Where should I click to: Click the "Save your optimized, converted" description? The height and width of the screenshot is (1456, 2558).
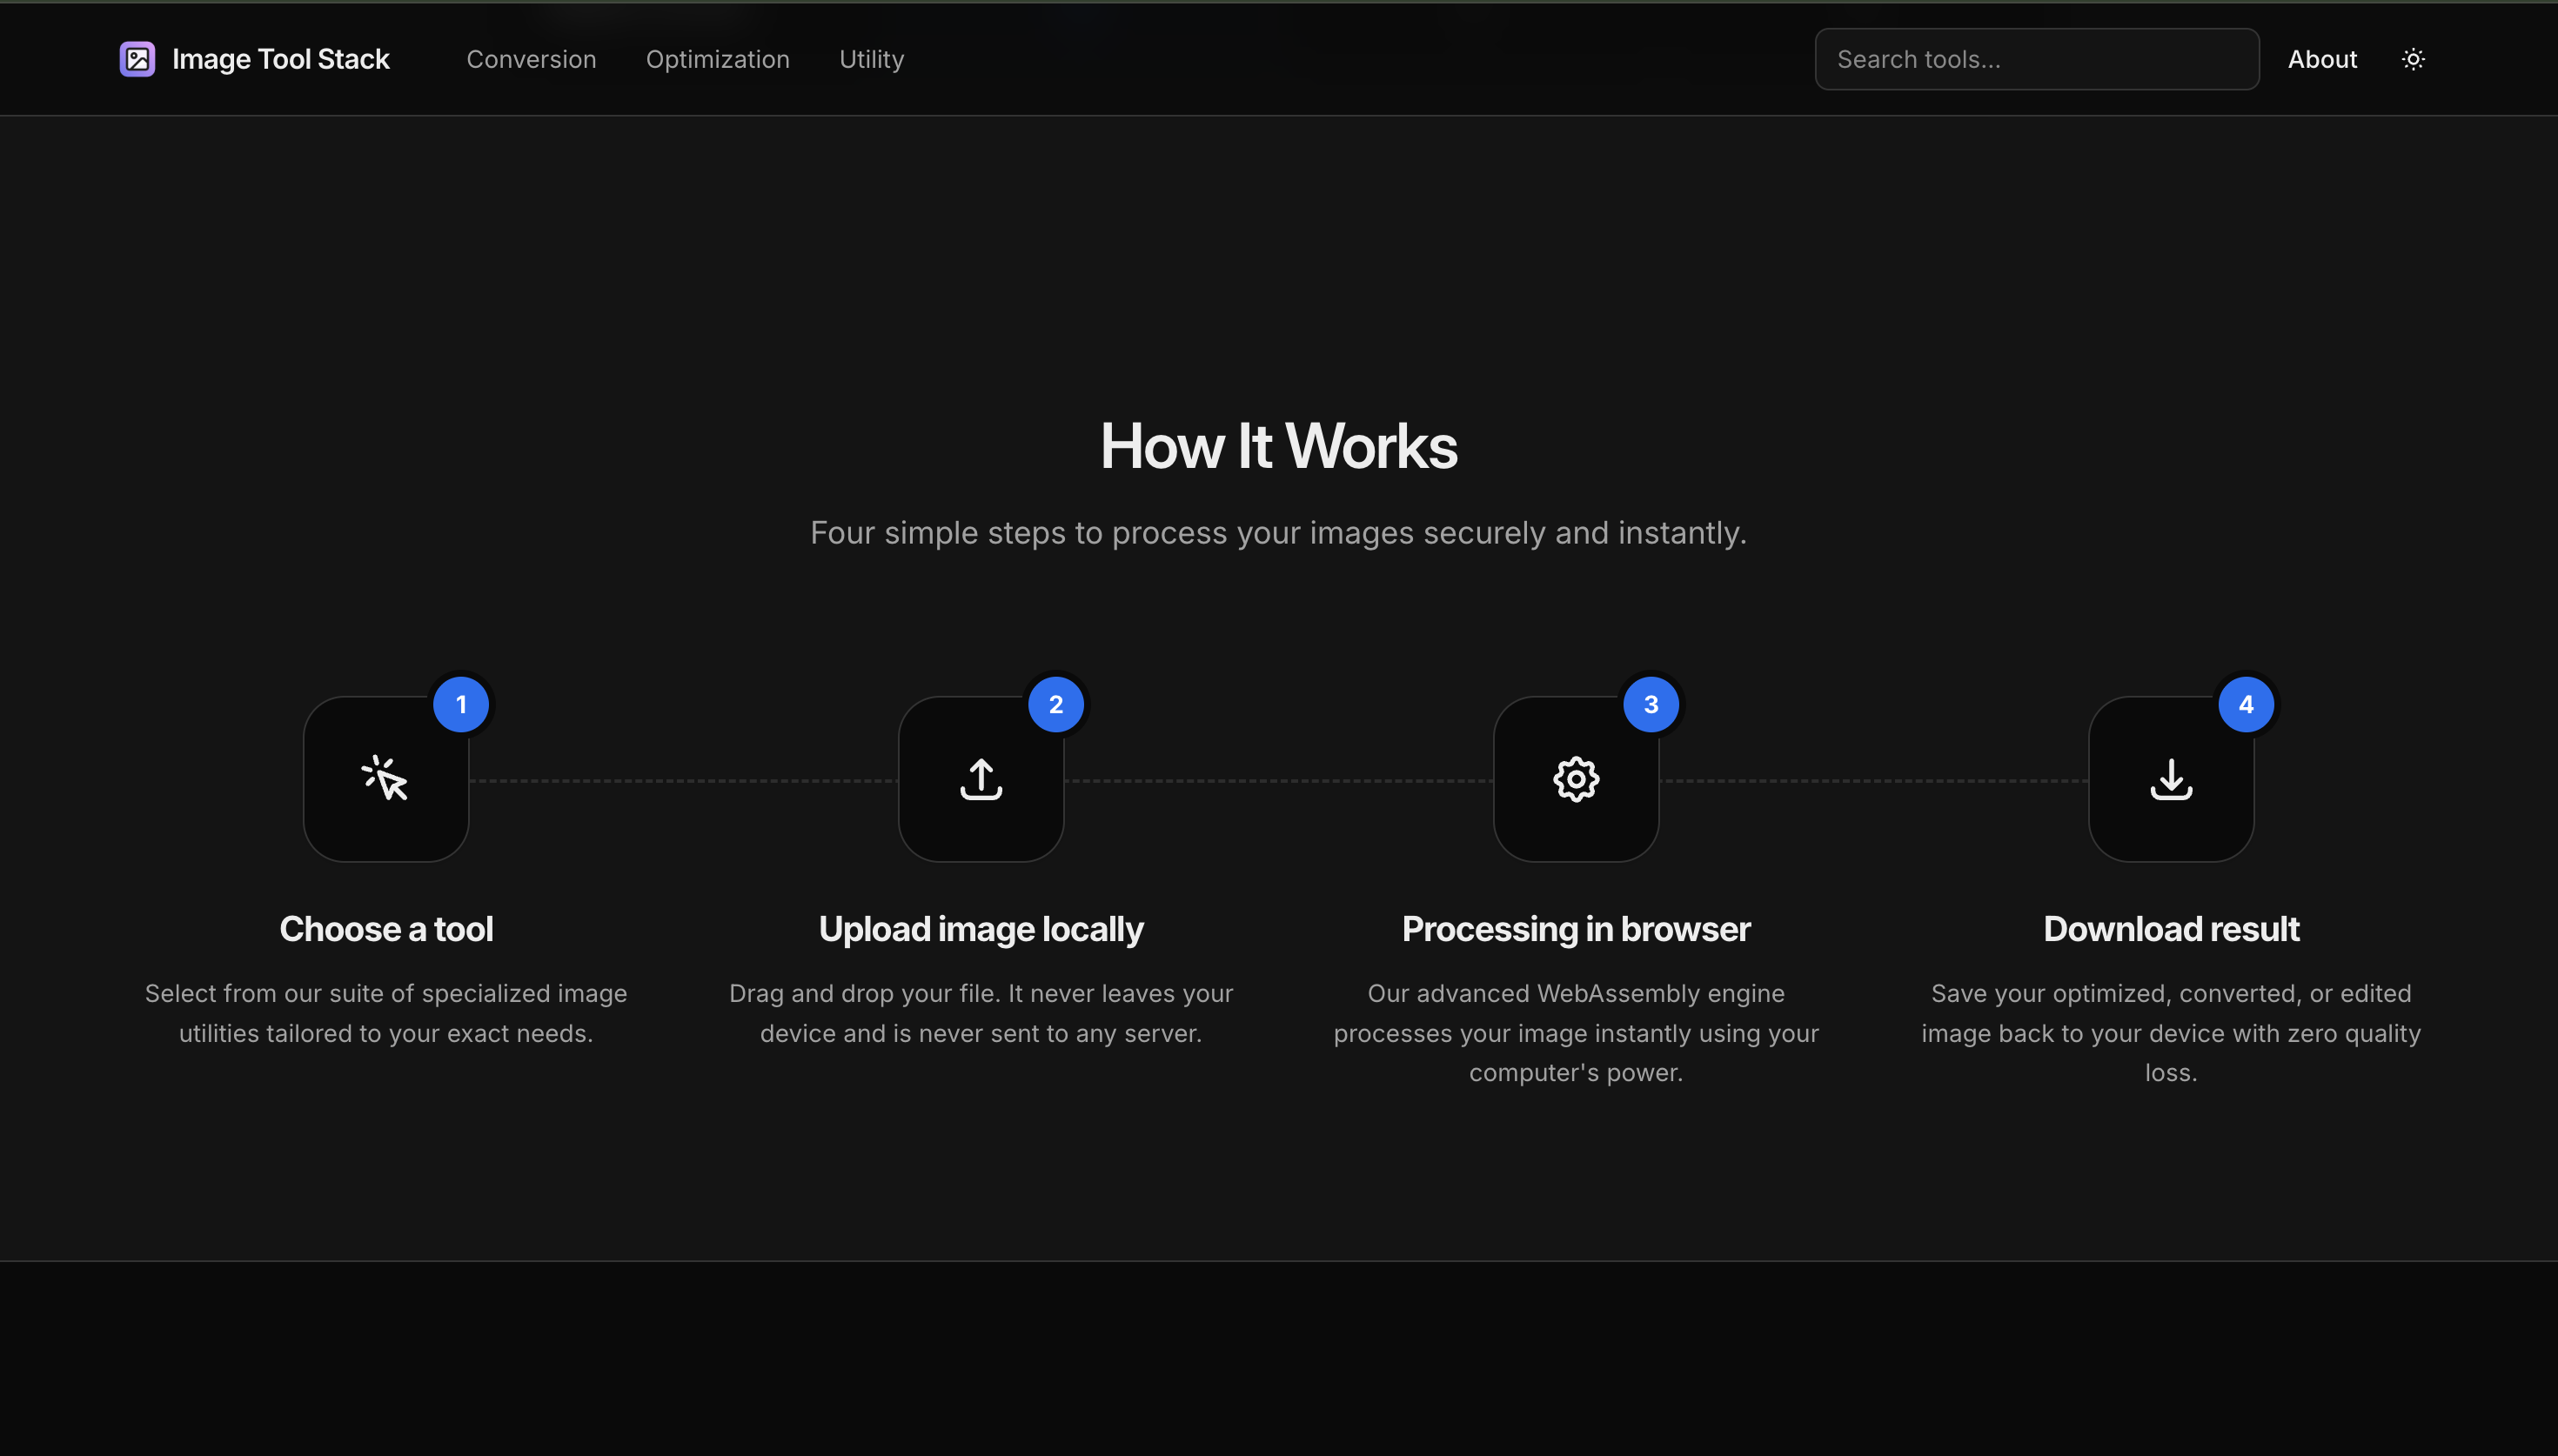pyautogui.click(x=2171, y=1033)
